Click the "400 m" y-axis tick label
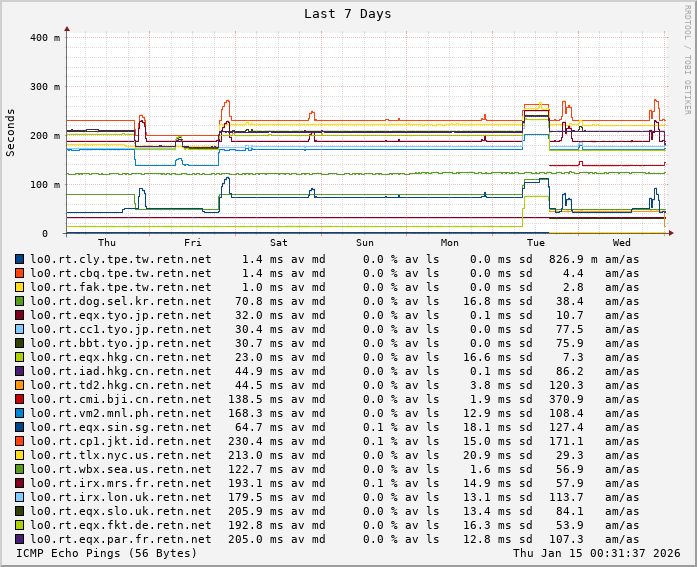This screenshot has height=567, width=697. point(44,38)
